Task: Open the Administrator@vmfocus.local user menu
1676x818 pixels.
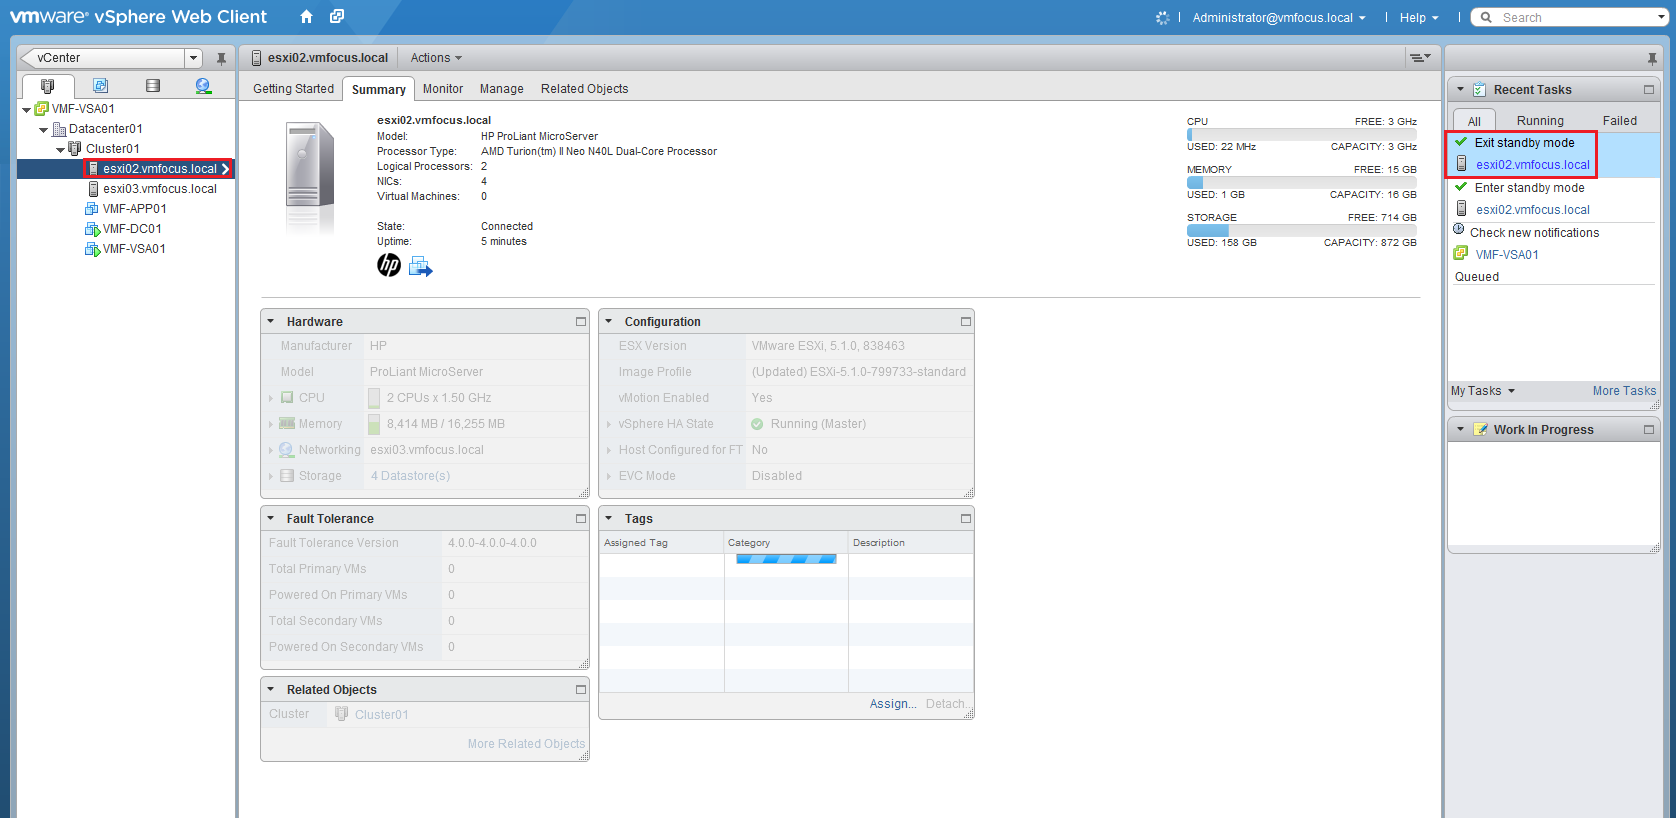Action: coord(1278,18)
